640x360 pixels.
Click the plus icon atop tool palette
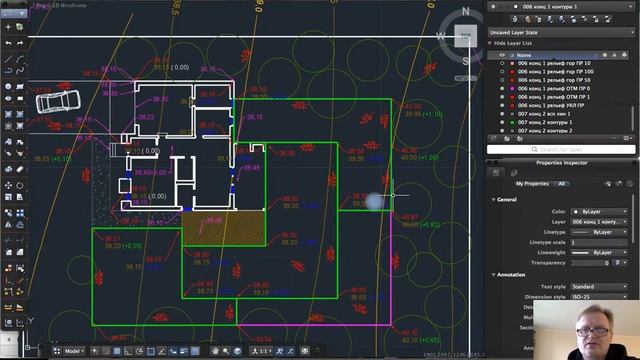pyautogui.click(x=8, y=27)
